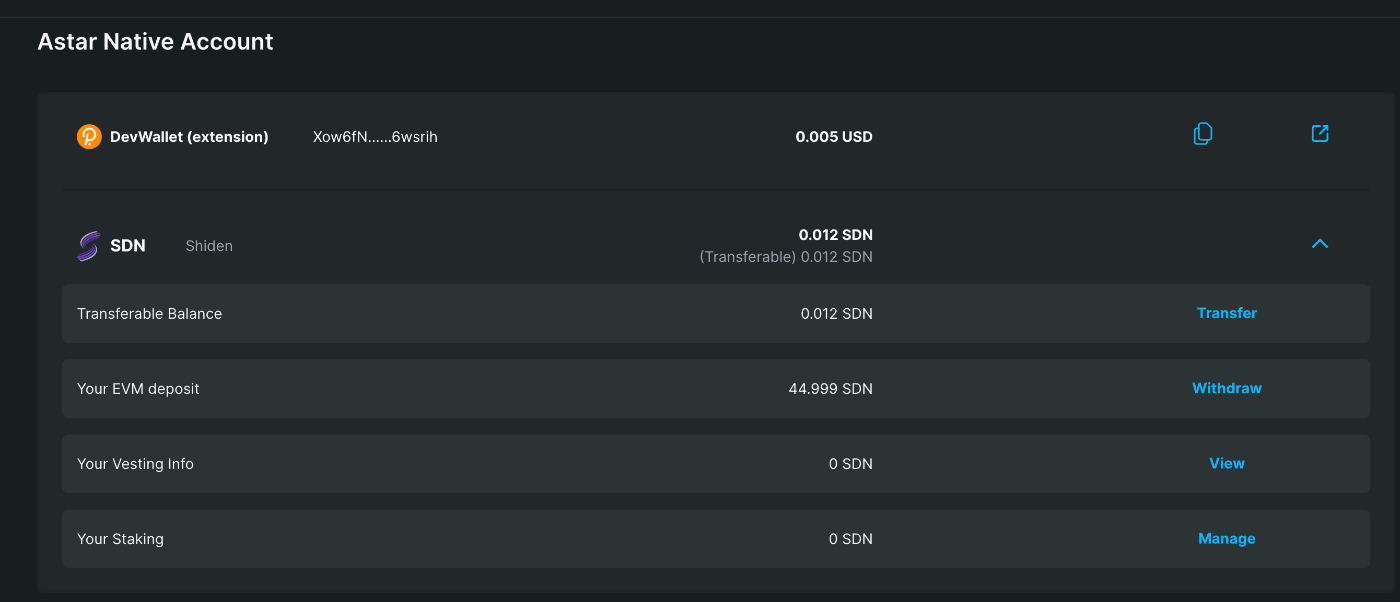Select the Your Staking label

(120, 539)
